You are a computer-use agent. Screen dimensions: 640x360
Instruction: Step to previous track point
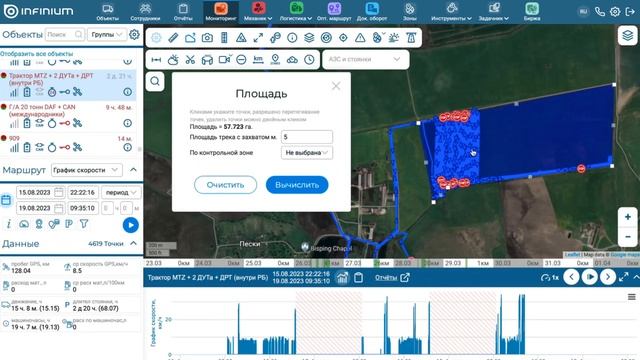tap(571, 277)
